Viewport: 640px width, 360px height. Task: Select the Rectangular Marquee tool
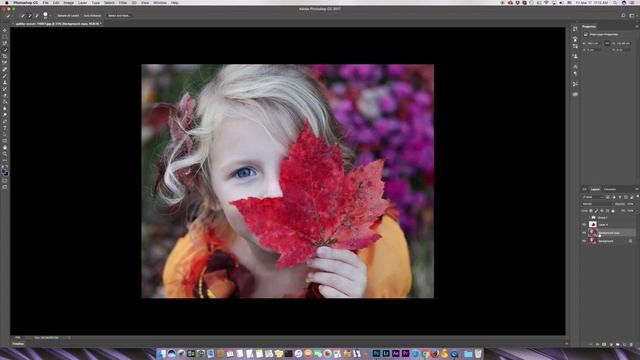(5, 37)
